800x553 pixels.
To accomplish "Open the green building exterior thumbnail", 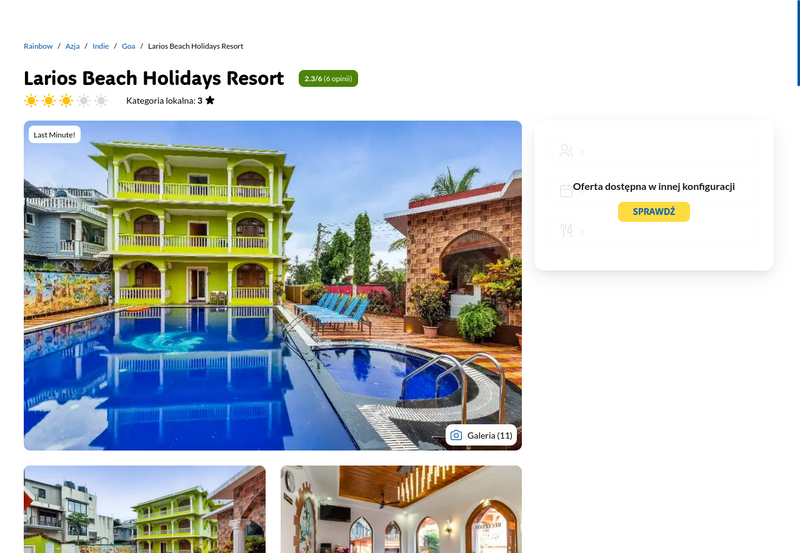I will 144,509.
